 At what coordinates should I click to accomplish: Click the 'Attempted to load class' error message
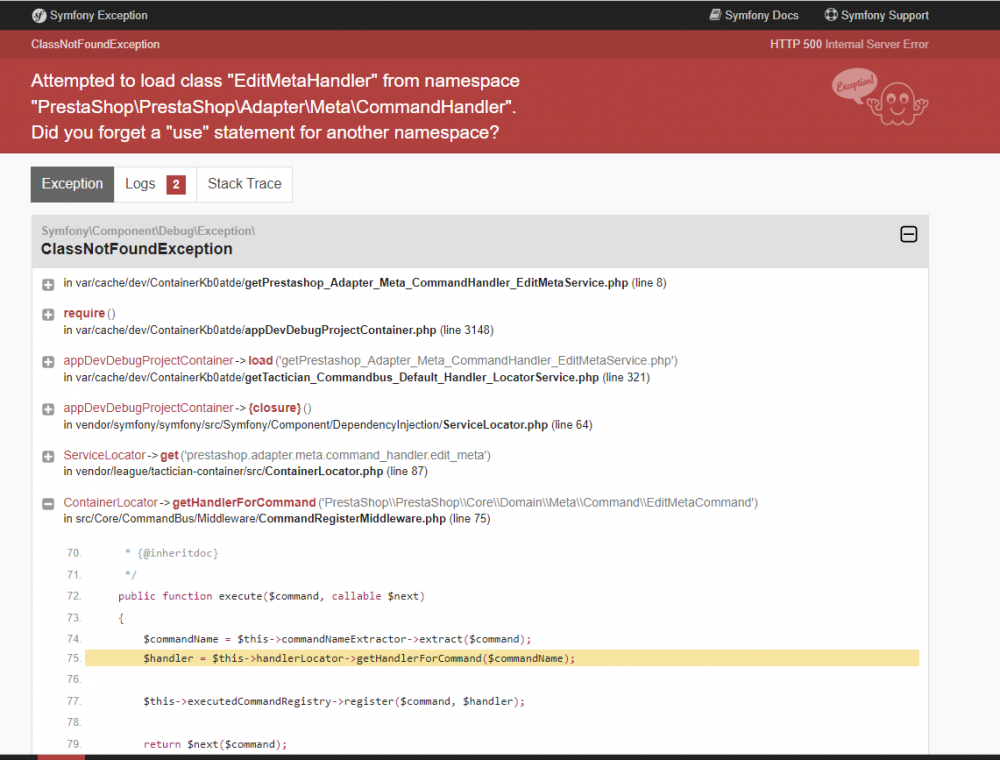point(276,106)
